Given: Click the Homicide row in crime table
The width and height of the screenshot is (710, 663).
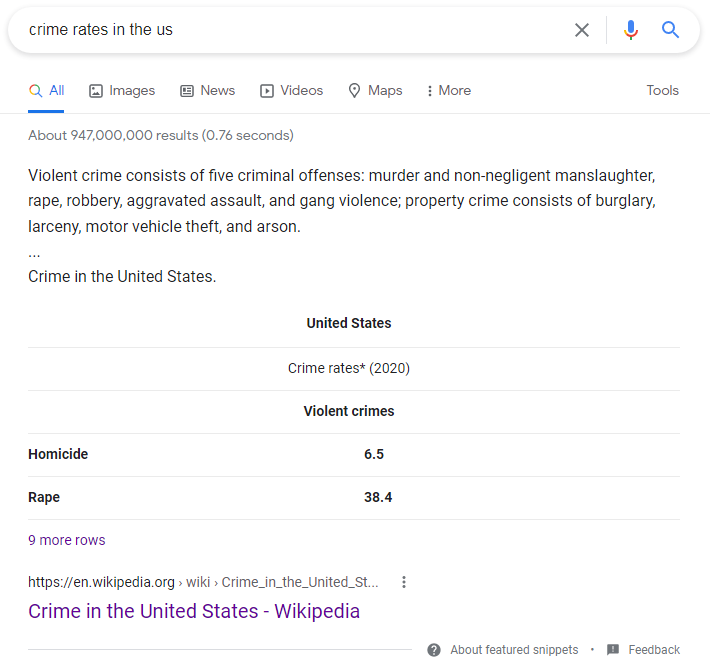Looking at the screenshot, I should pyautogui.click(x=58, y=454).
